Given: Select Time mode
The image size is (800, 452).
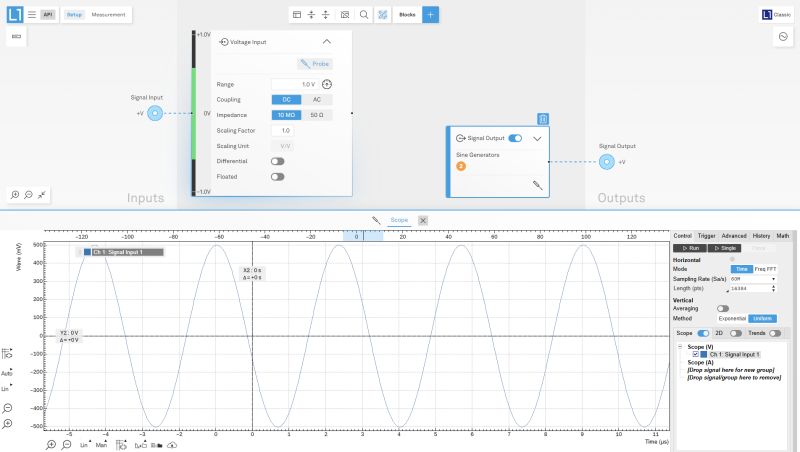Looking at the screenshot, I should [x=742, y=269].
